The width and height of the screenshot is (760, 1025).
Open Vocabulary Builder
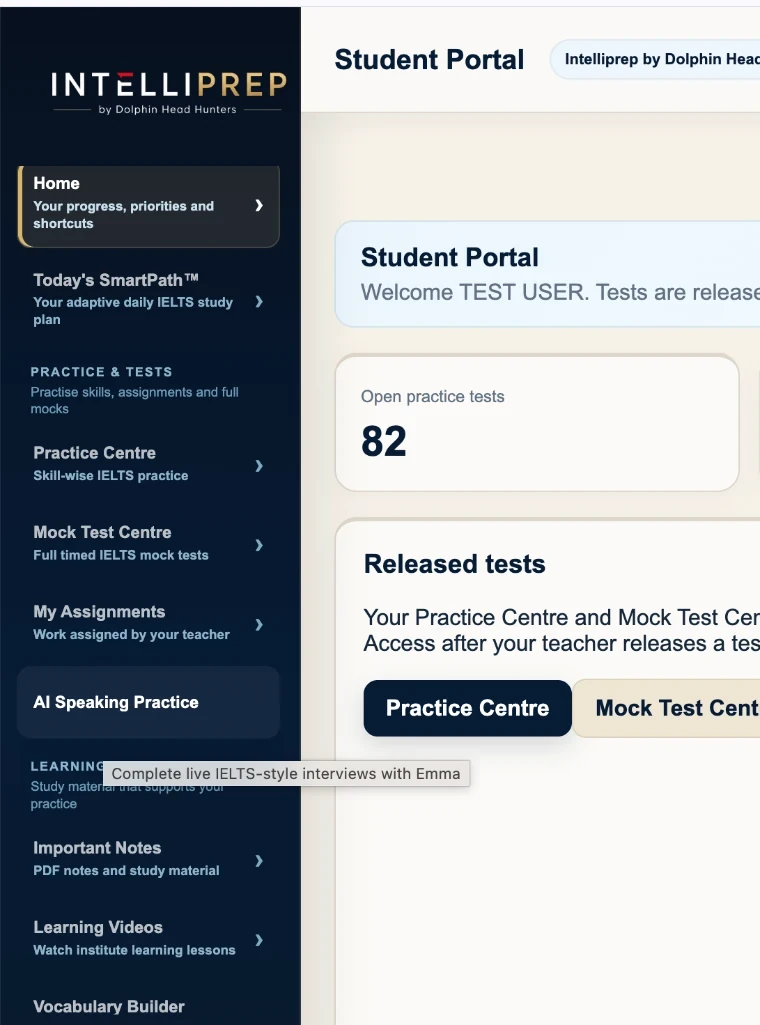[109, 1007]
